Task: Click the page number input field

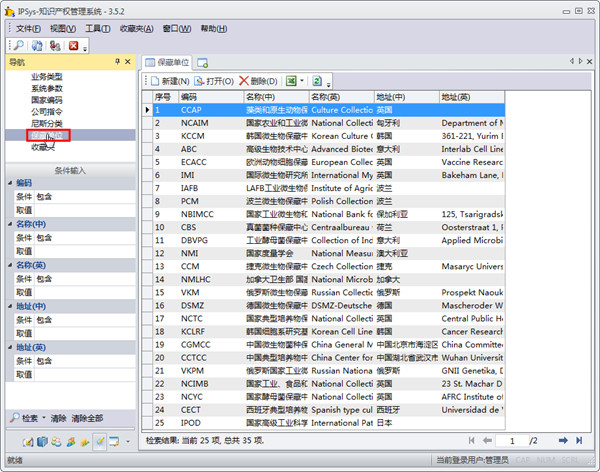Action: (512, 441)
